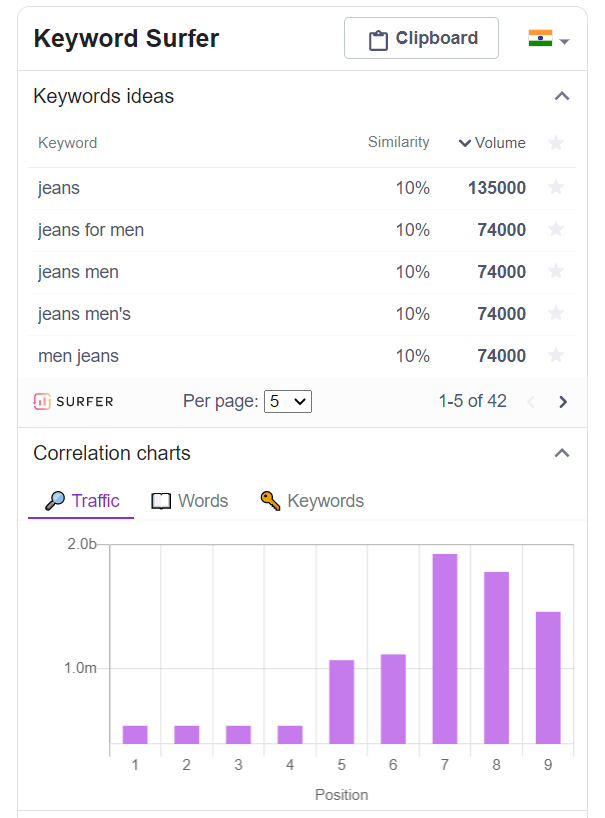Go to next page of keywords
The width and height of the screenshot is (605, 818).
563,402
